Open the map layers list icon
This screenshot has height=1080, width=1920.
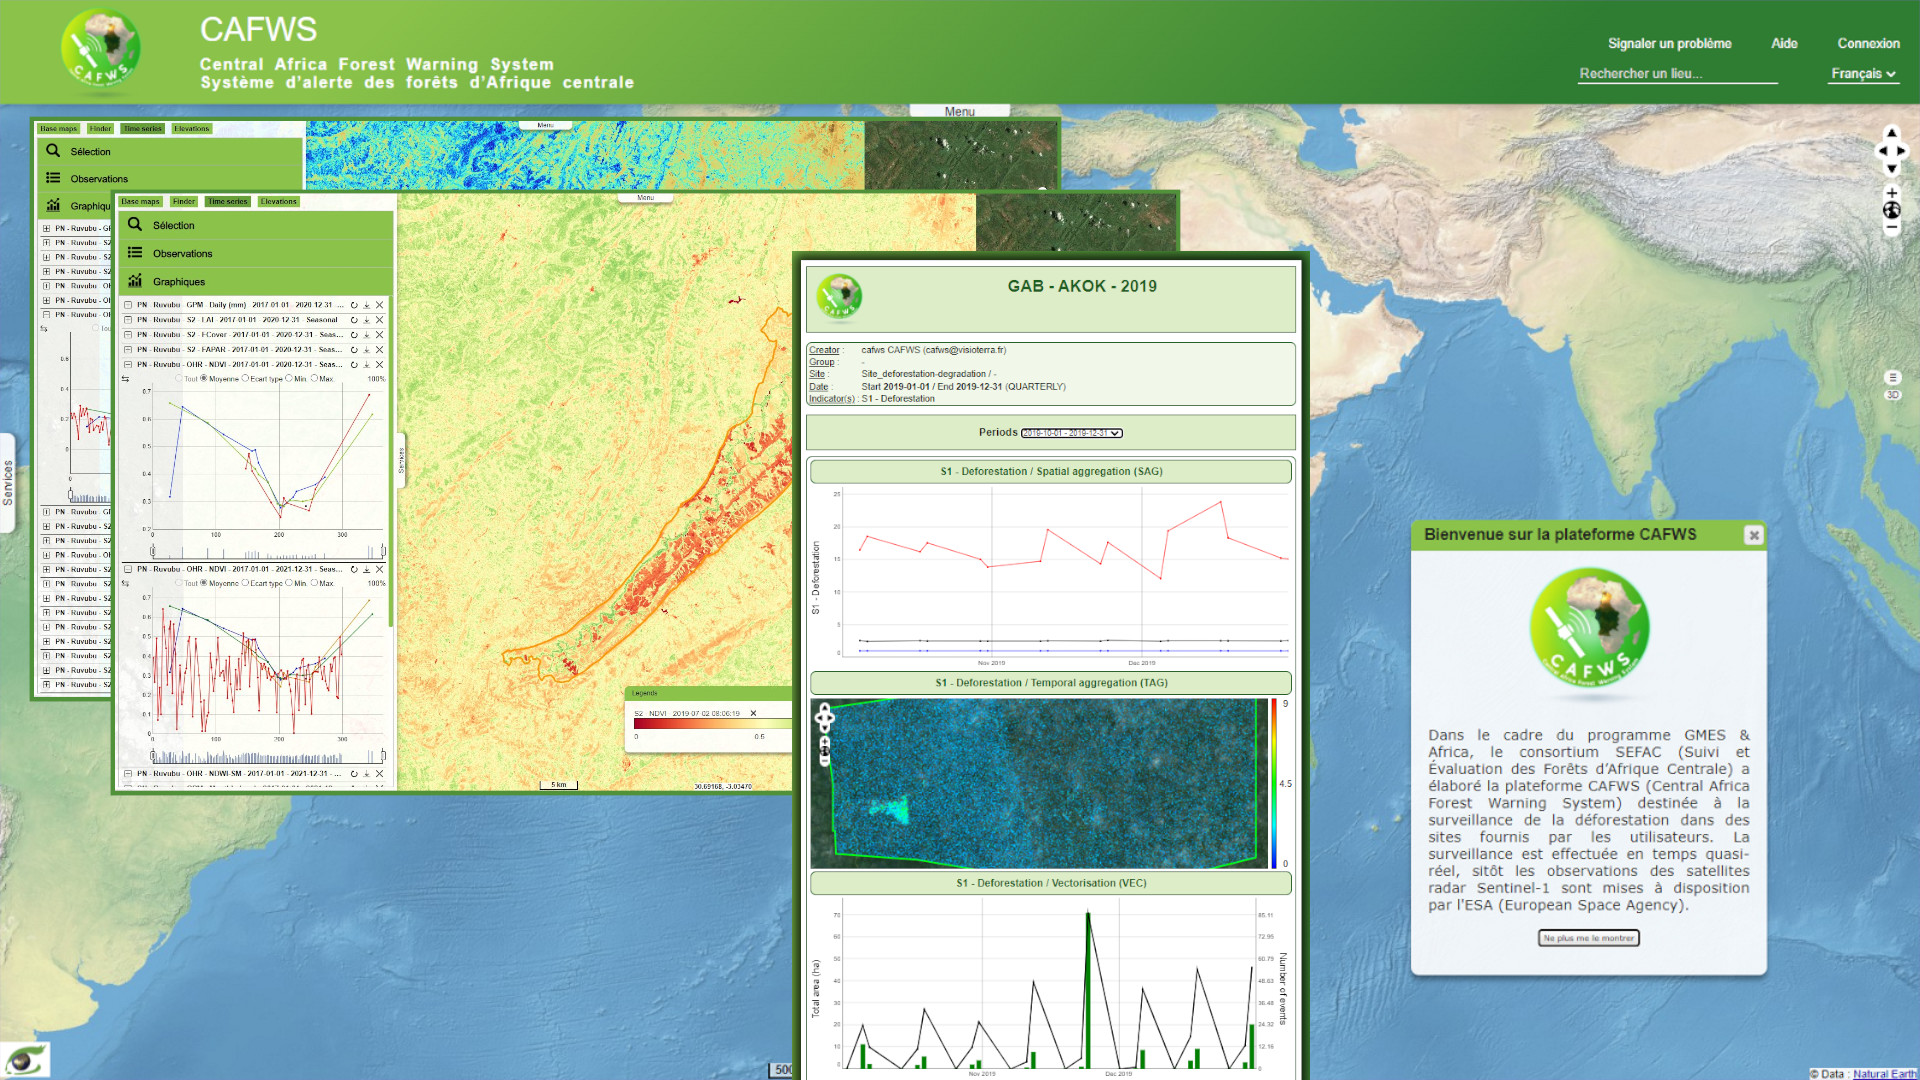(x=1892, y=377)
